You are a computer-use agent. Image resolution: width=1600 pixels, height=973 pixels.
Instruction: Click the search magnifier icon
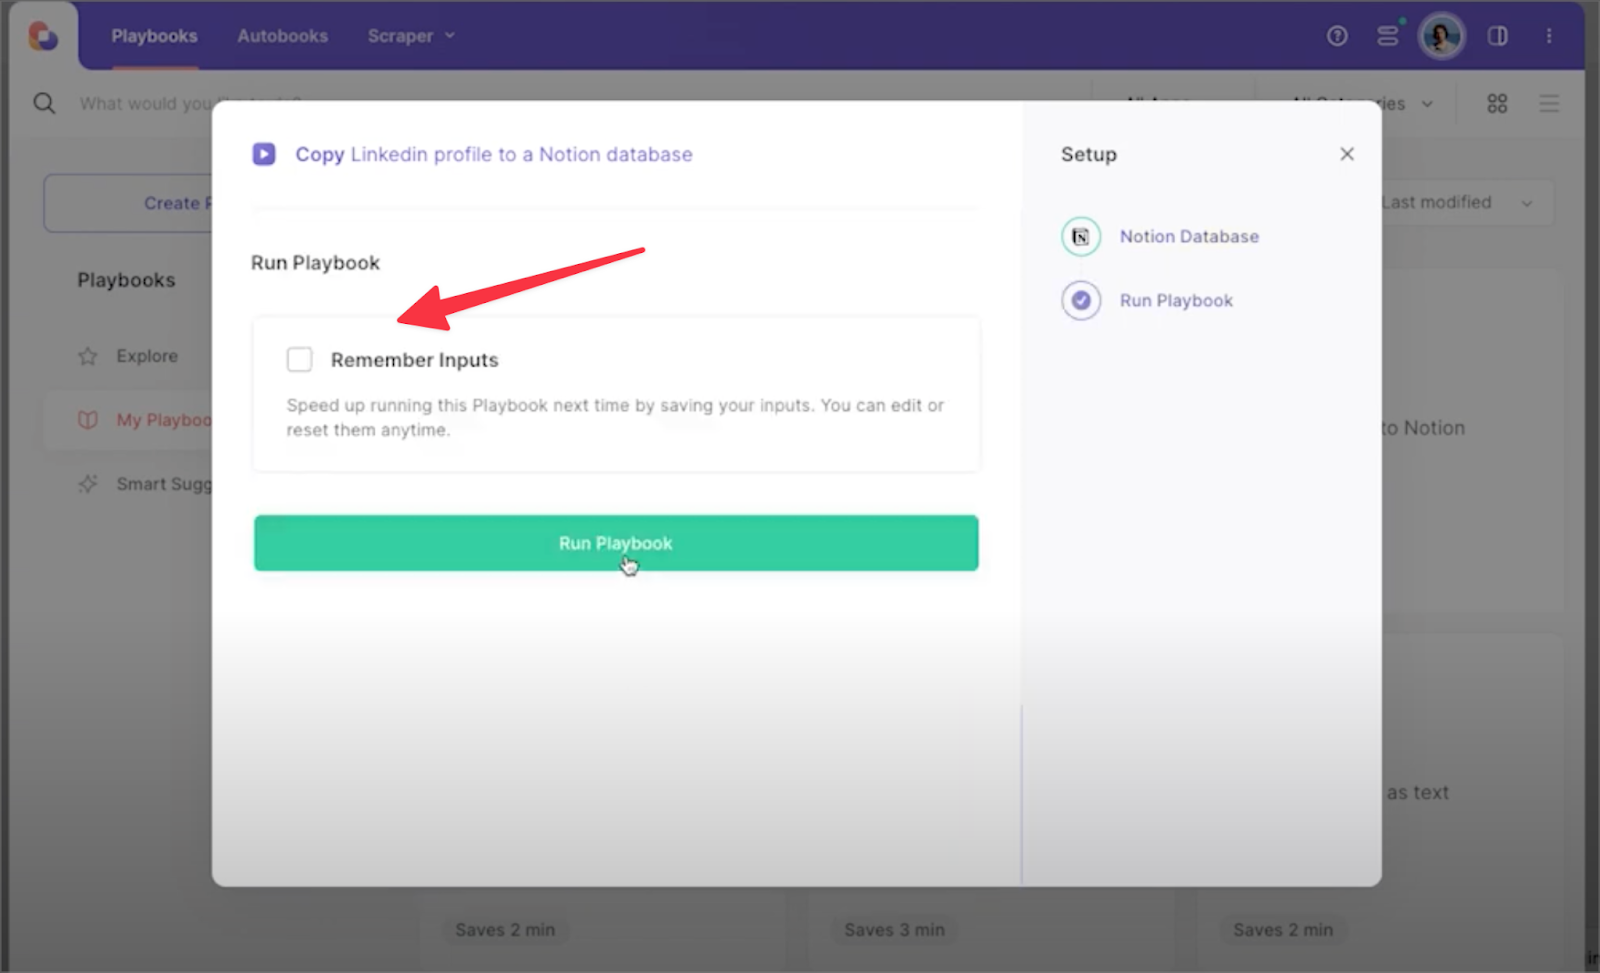(44, 103)
